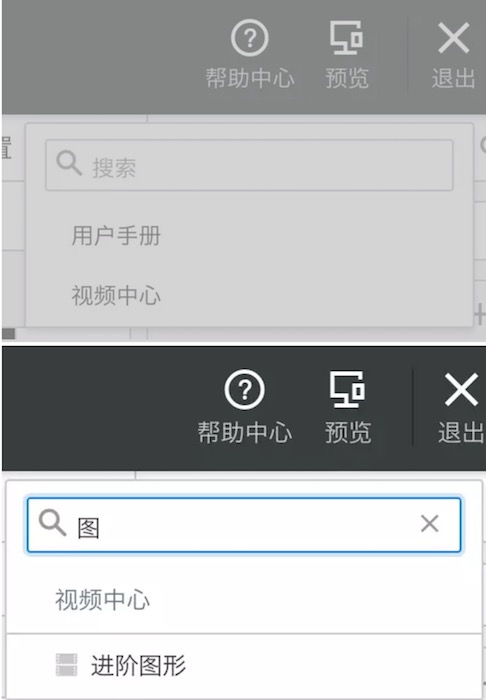486x700 pixels.
Task: Click film strip icon beside 进阶图形
Action: click(x=66, y=665)
